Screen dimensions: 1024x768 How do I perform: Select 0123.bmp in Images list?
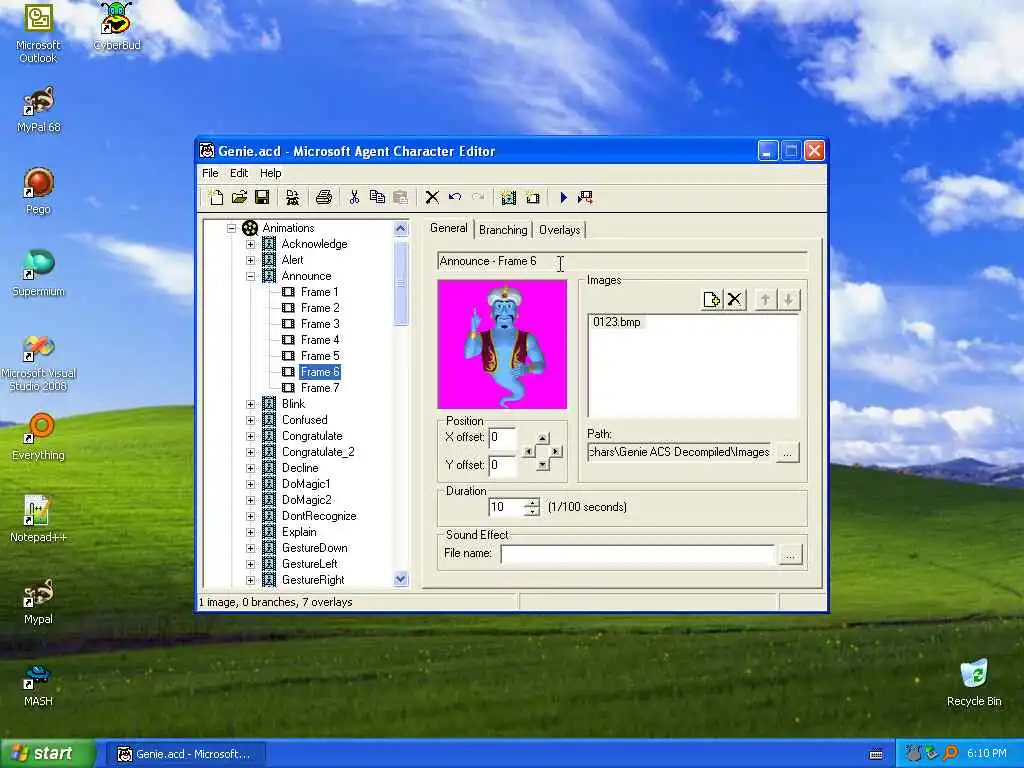pyautogui.click(x=616, y=322)
